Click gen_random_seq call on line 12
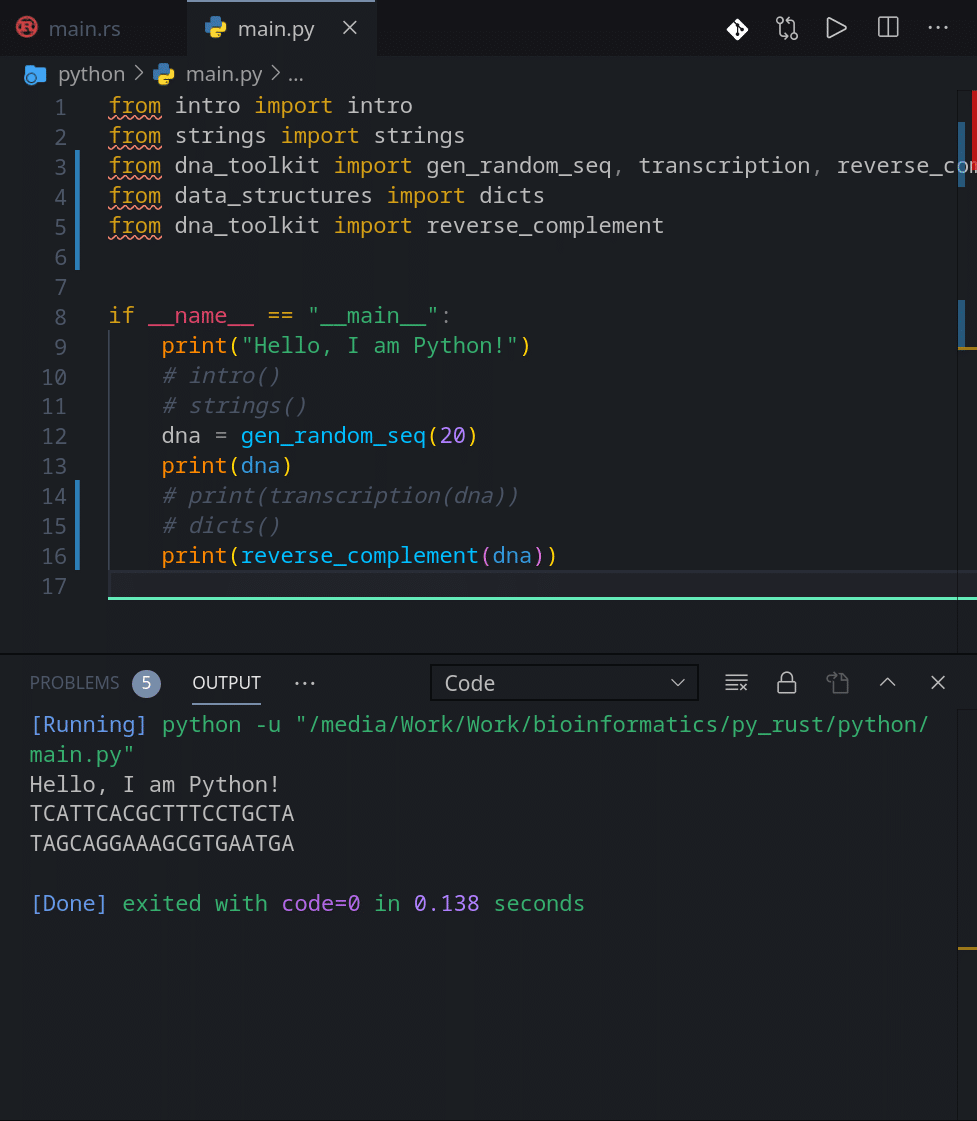Screen dimensions: 977x1121 click(333, 435)
